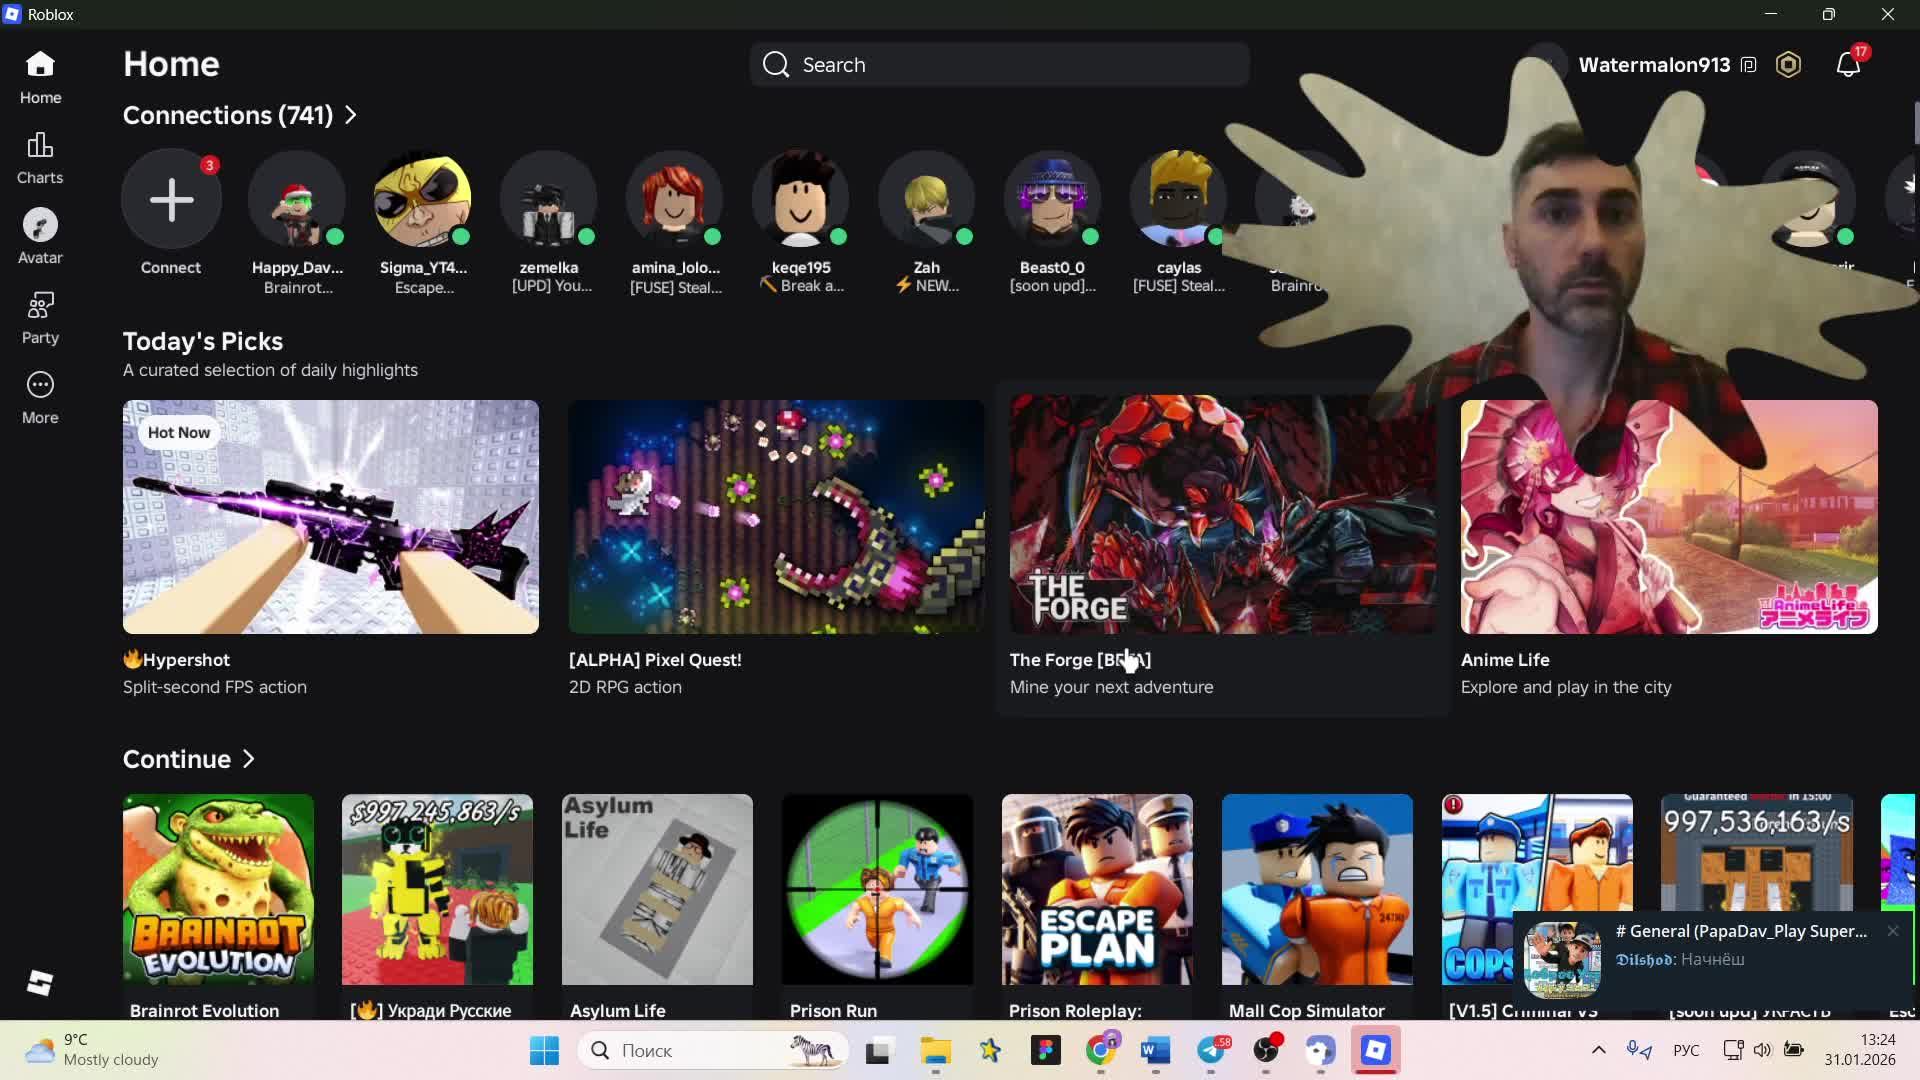Expand the Continue section arrow

pyautogui.click(x=249, y=759)
